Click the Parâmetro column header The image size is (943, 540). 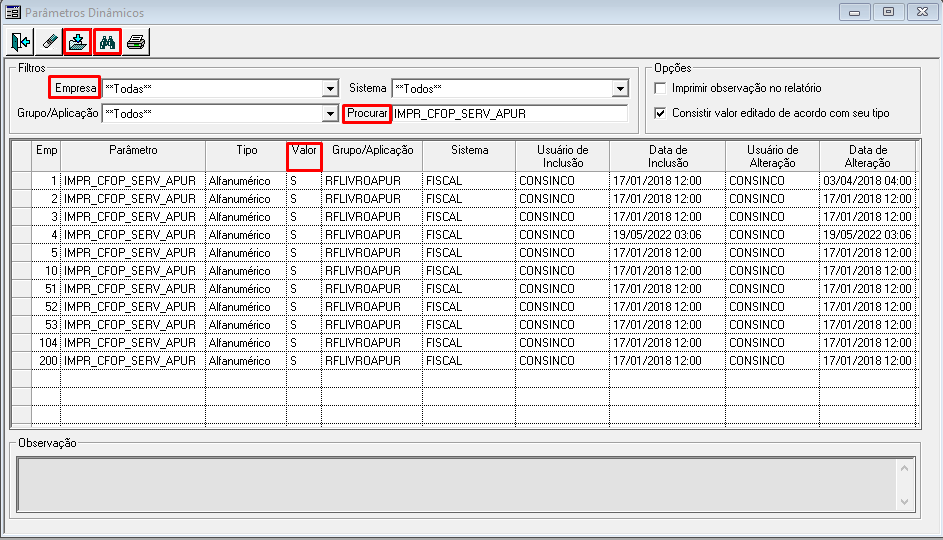point(133,156)
